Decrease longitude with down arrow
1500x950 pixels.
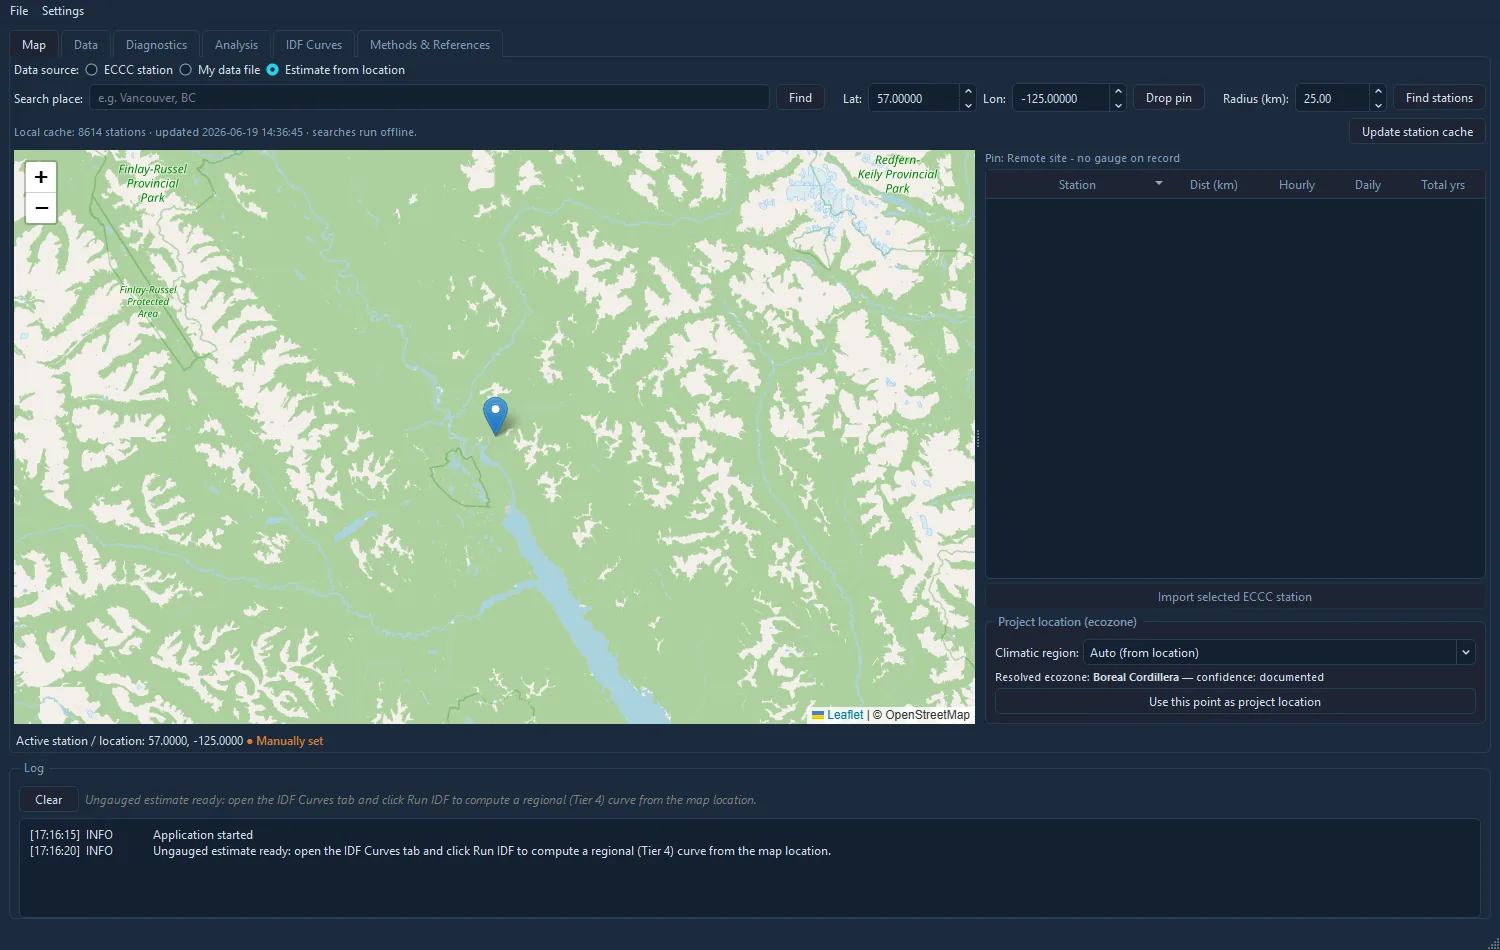(x=1118, y=105)
